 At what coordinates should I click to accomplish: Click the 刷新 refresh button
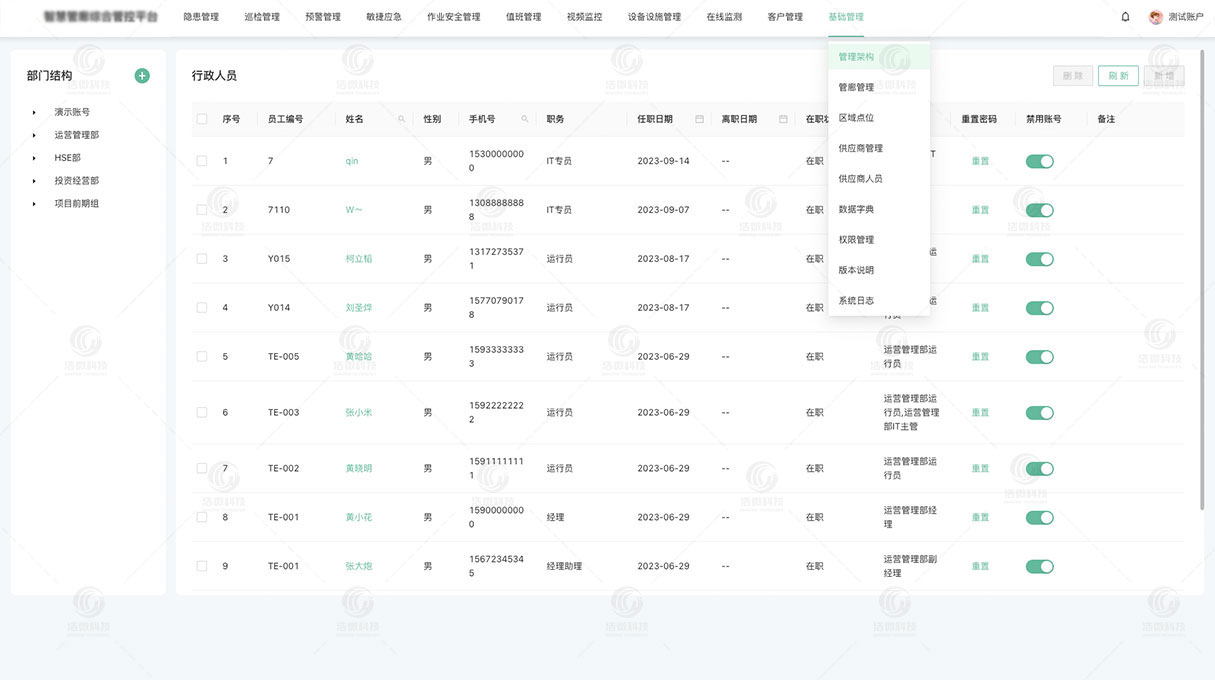click(1117, 75)
